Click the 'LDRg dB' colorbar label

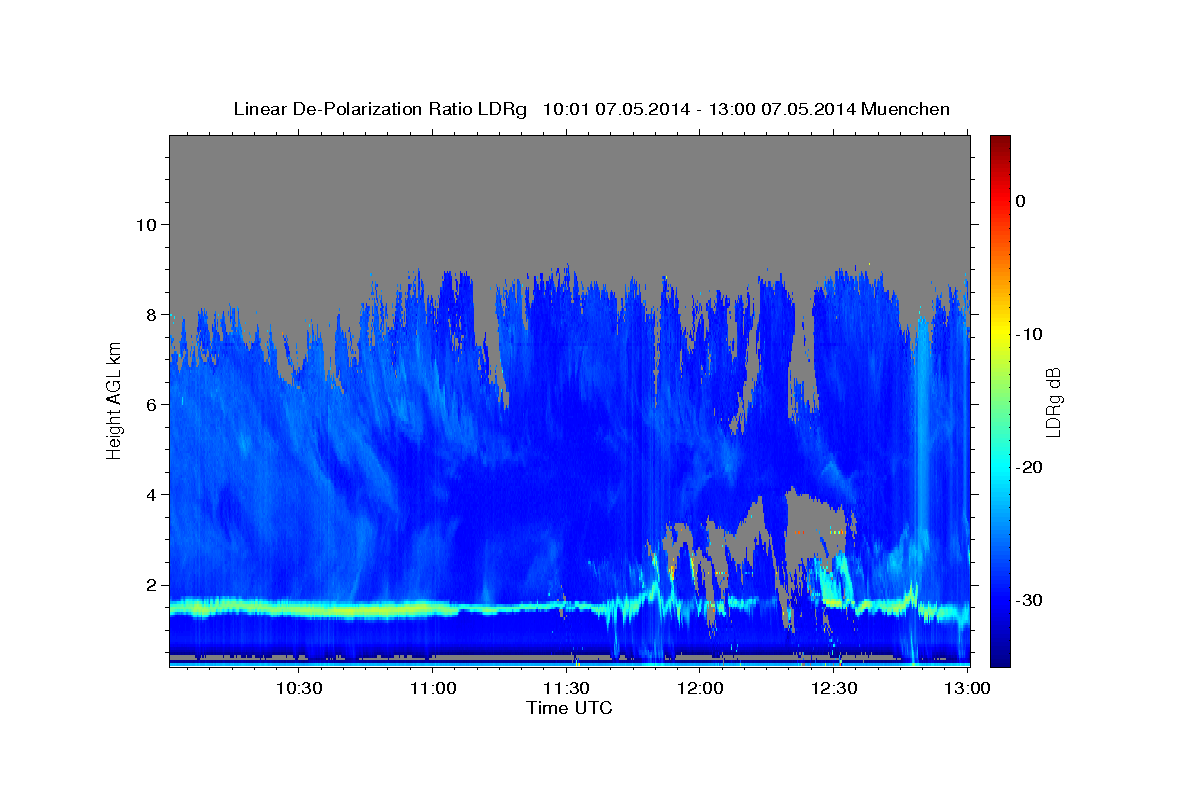[x=1053, y=402]
